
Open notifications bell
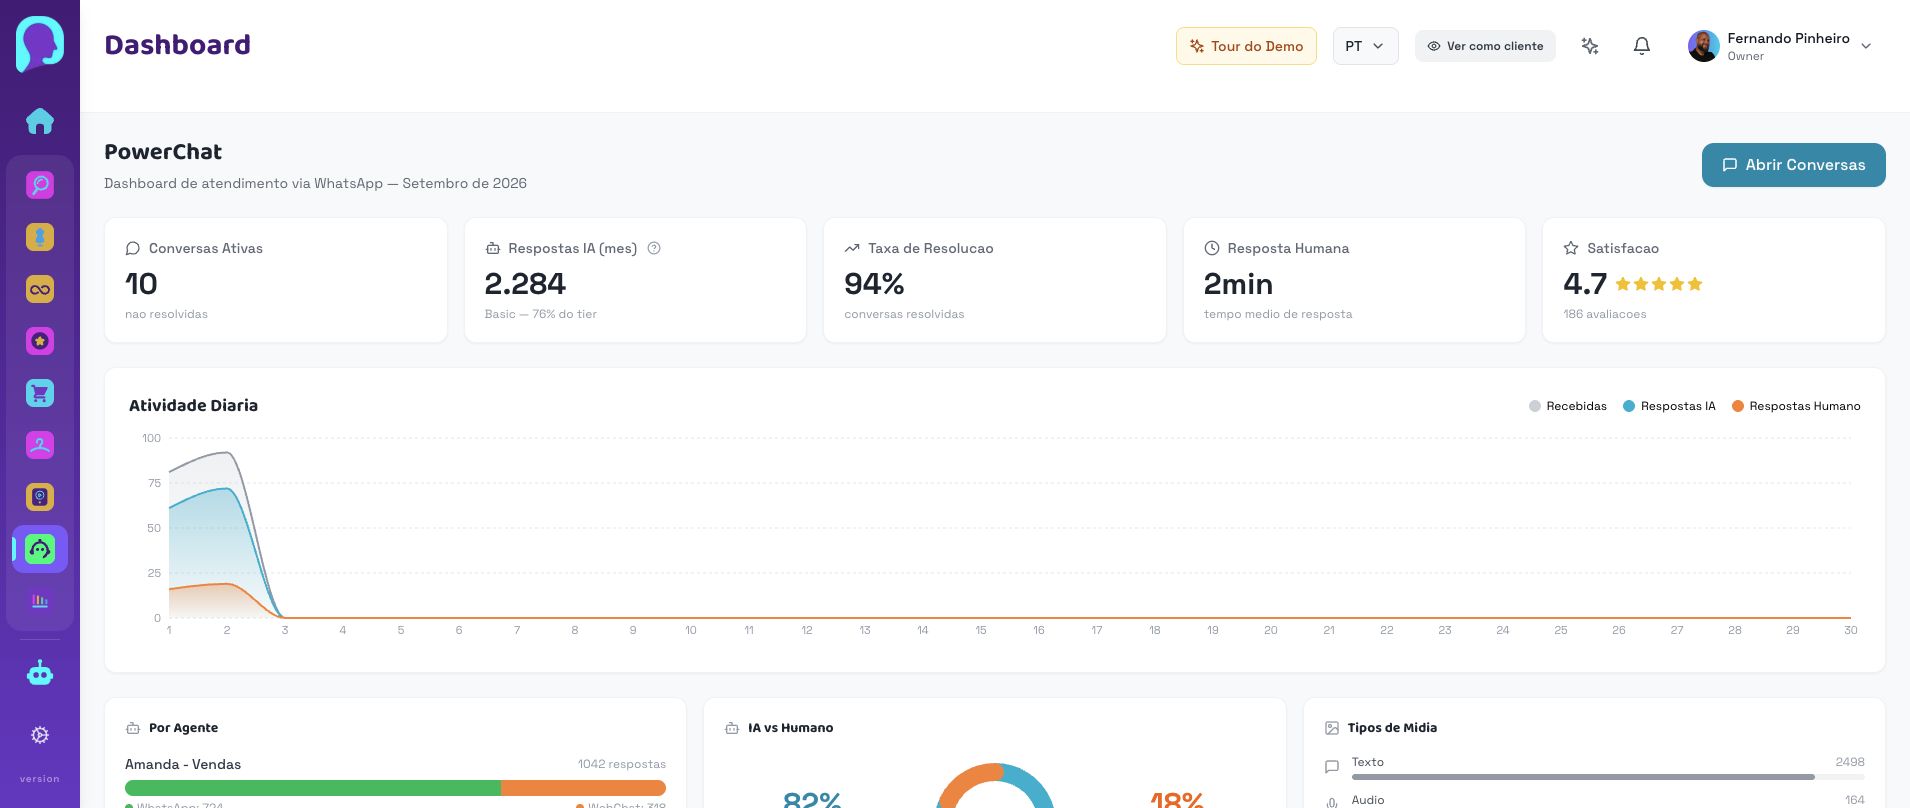(x=1642, y=46)
